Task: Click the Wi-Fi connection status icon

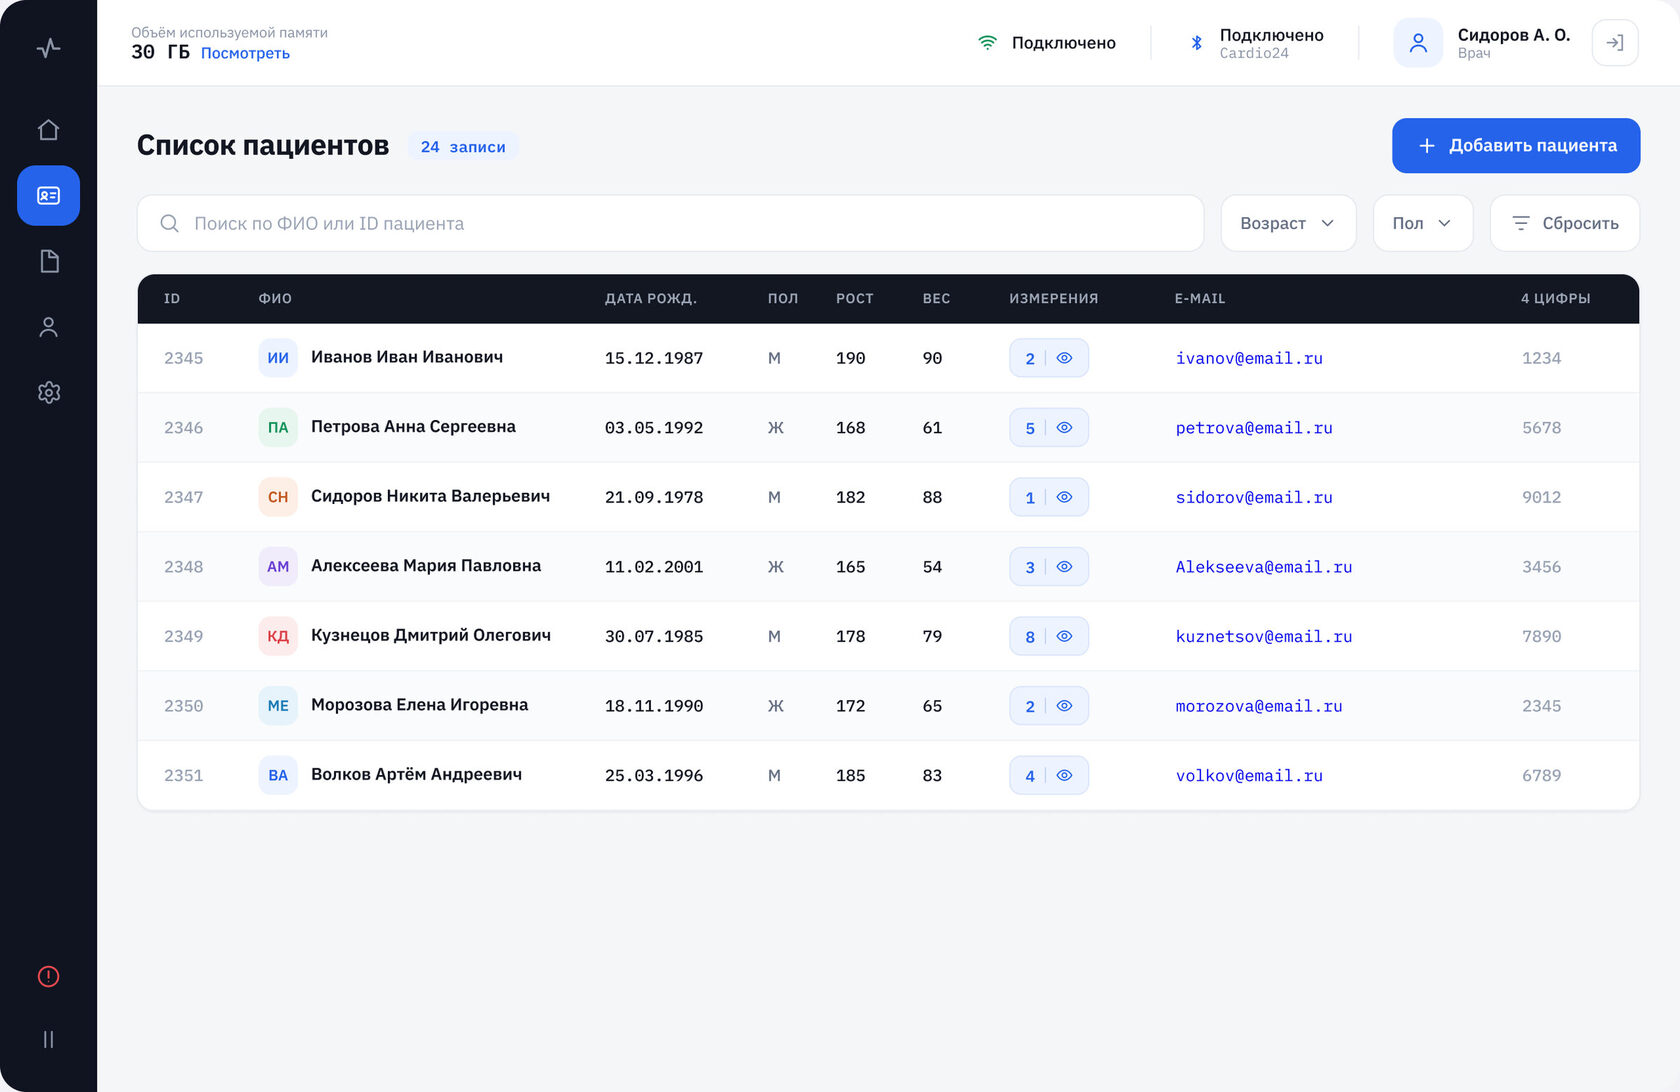Action: [x=987, y=42]
